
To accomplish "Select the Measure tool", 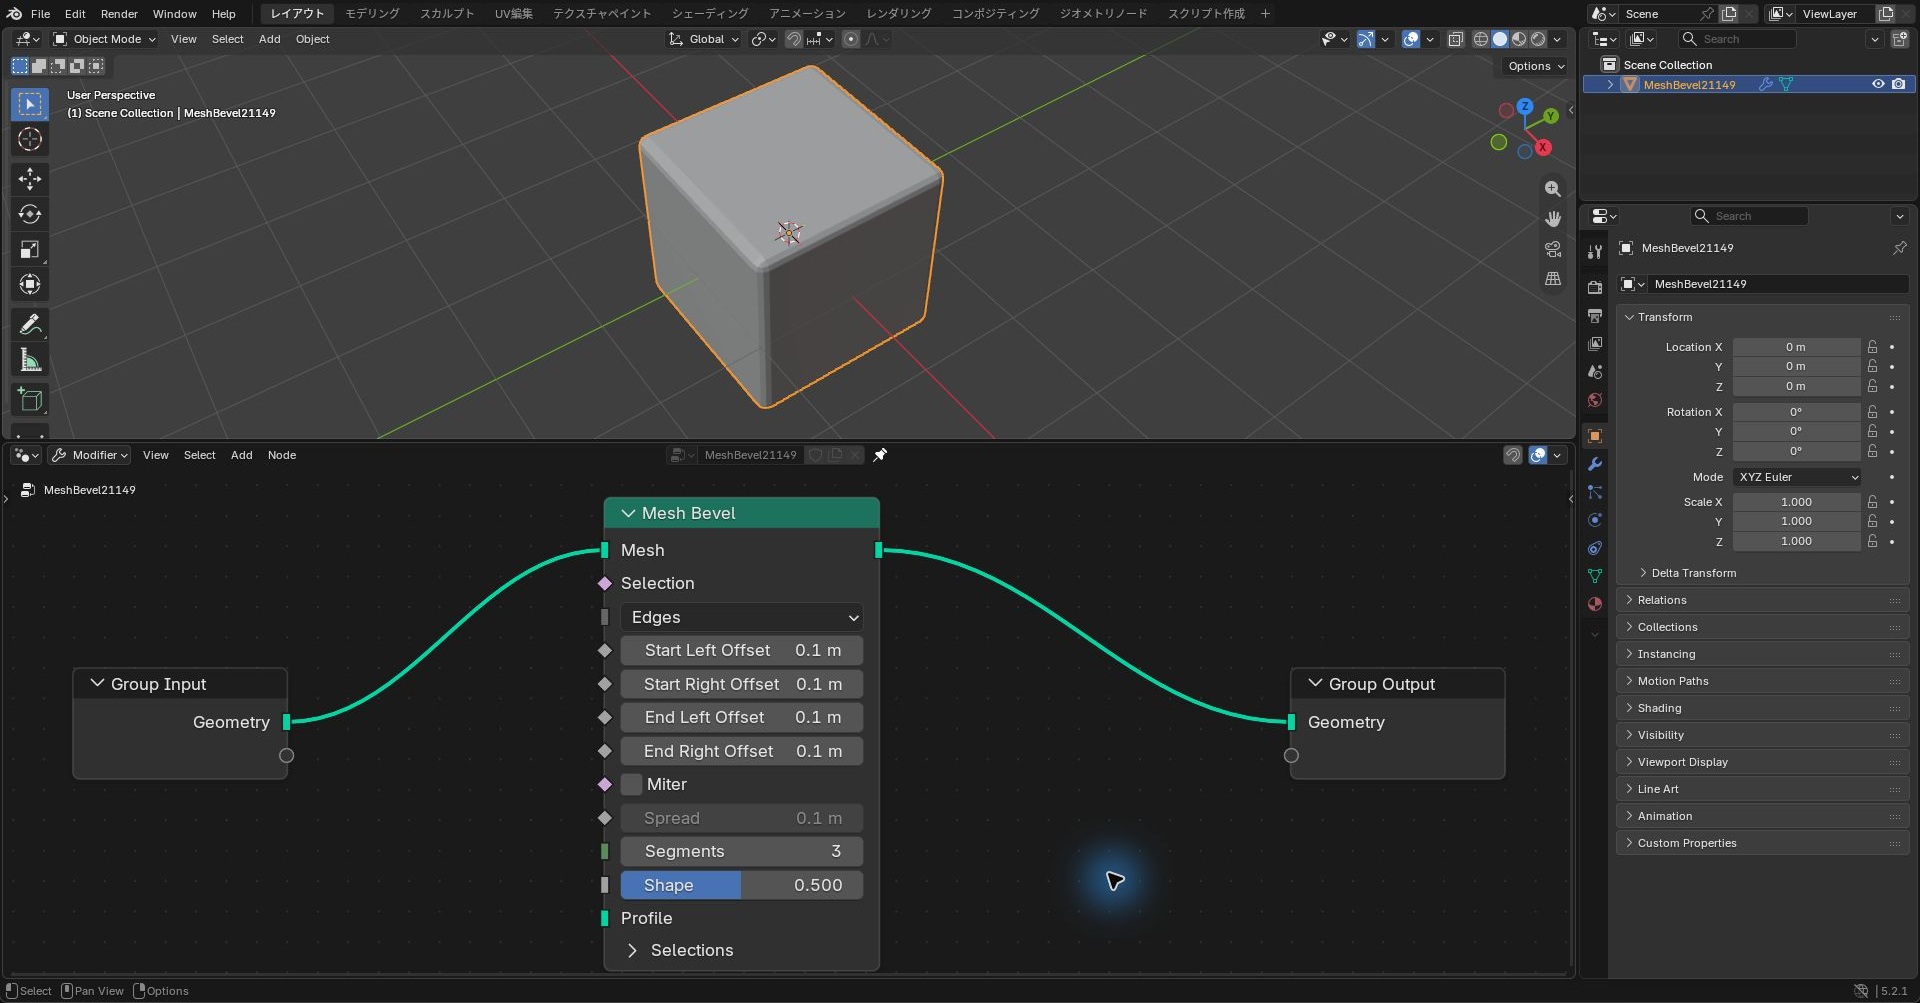I will coord(30,360).
